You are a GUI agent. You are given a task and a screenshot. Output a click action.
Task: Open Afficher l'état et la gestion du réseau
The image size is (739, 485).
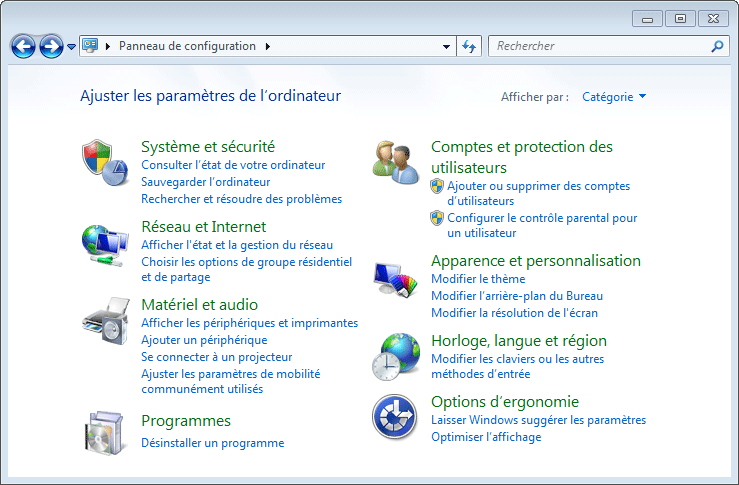237,245
